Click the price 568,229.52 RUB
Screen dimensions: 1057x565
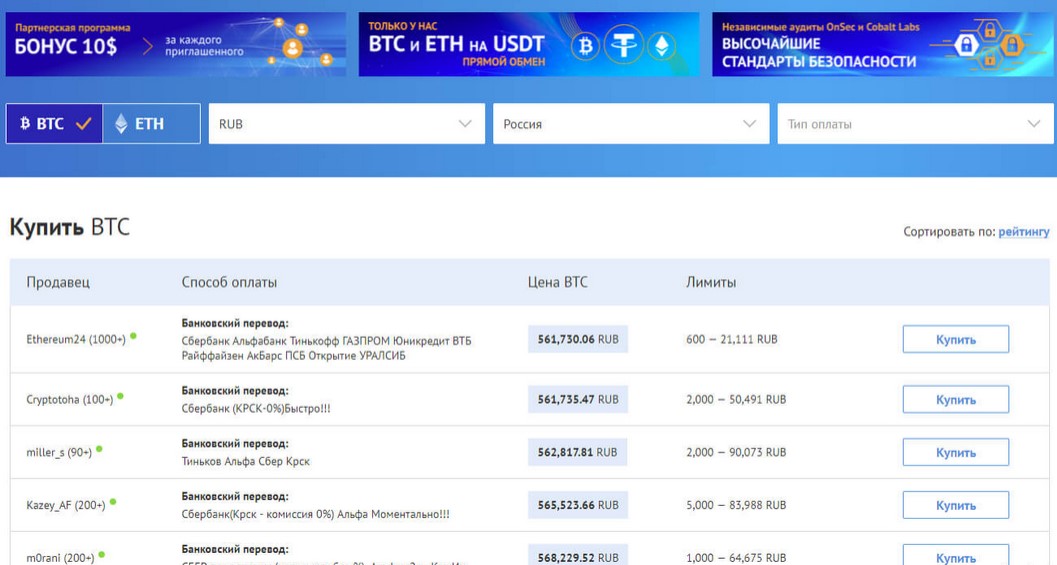578,557
